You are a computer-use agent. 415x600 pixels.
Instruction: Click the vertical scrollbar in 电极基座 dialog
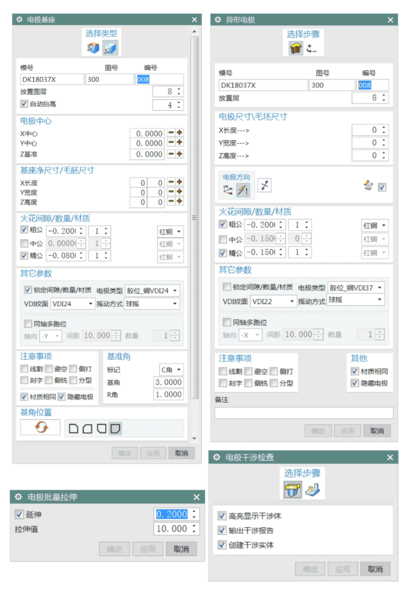tap(194, 217)
